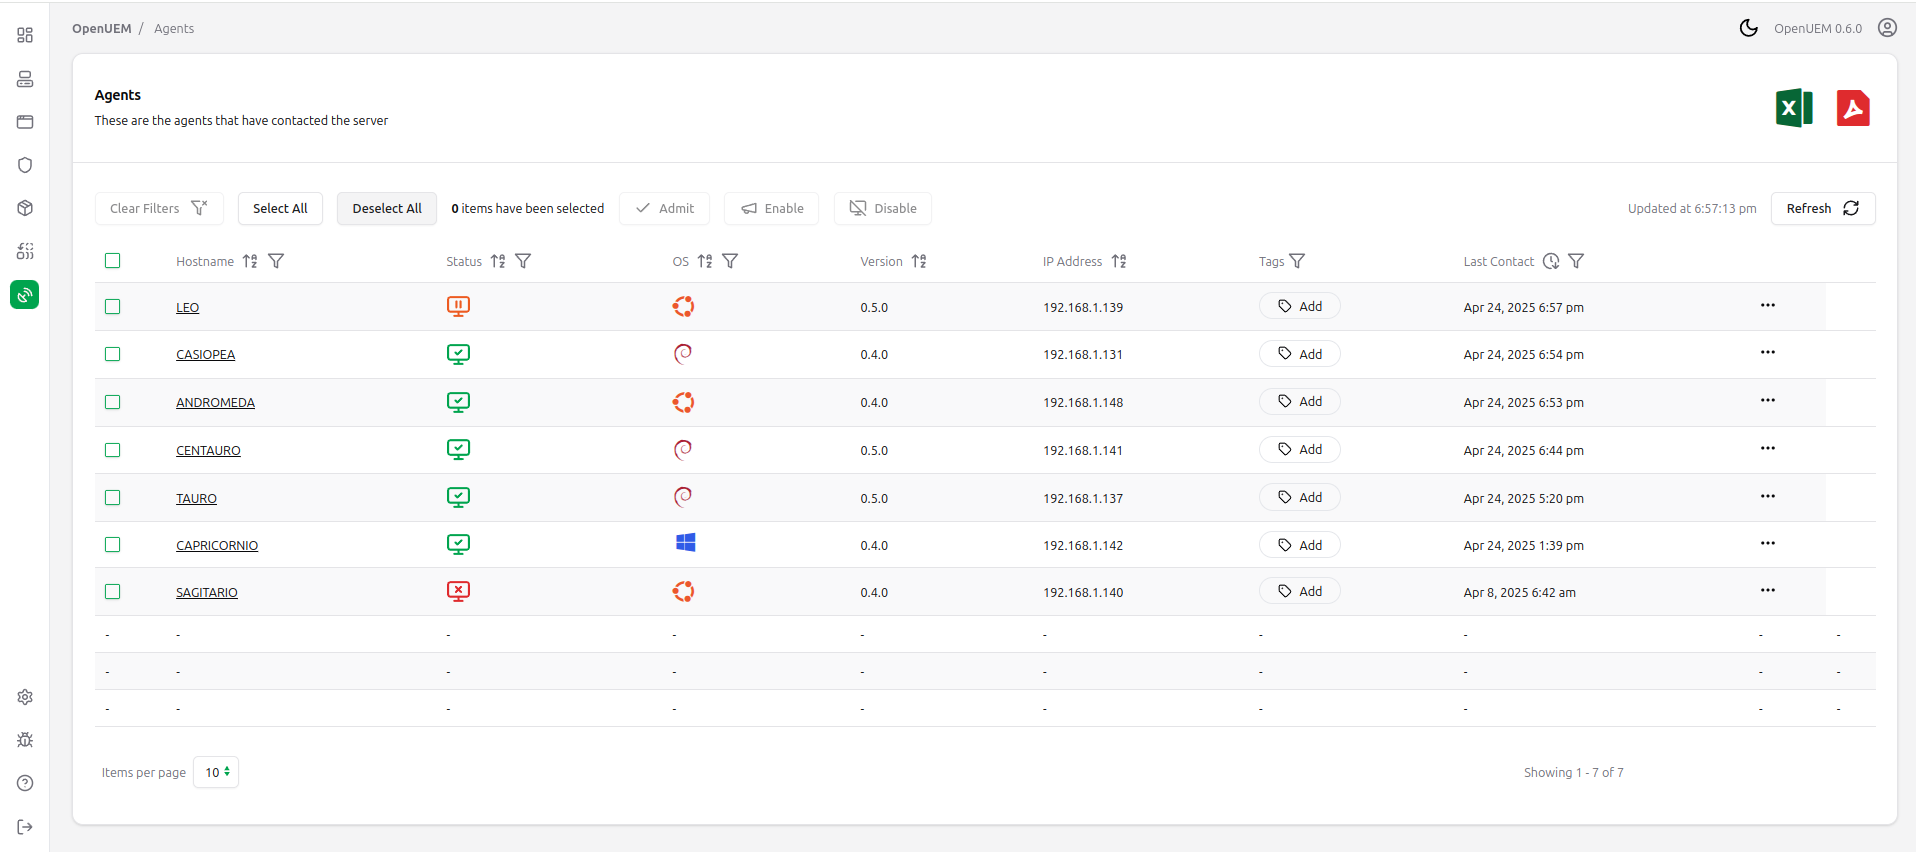This screenshot has height=852, width=1916.
Task: Open settings gear in the sidebar
Action: pyautogui.click(x=25, y=697)
